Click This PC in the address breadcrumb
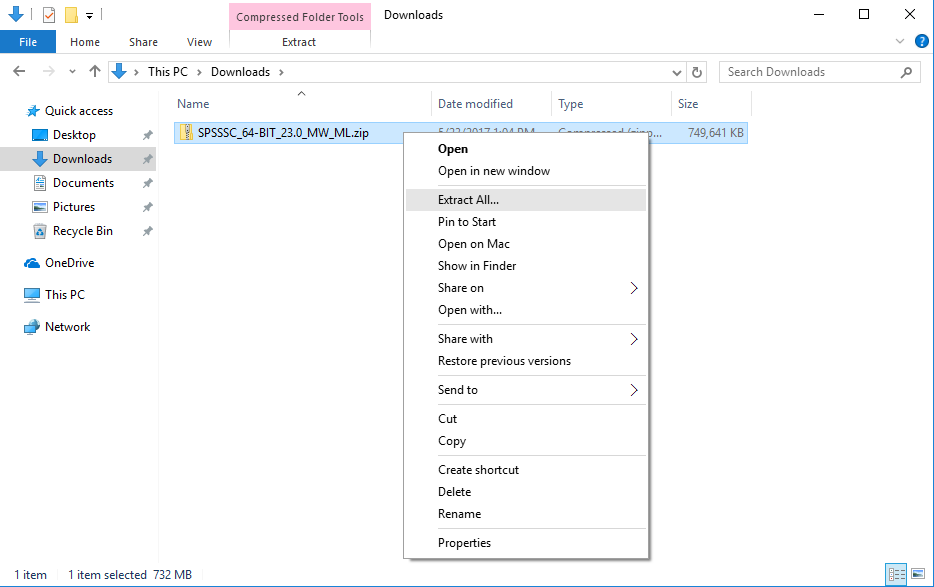The image size is (934, 587). [168, 72]
